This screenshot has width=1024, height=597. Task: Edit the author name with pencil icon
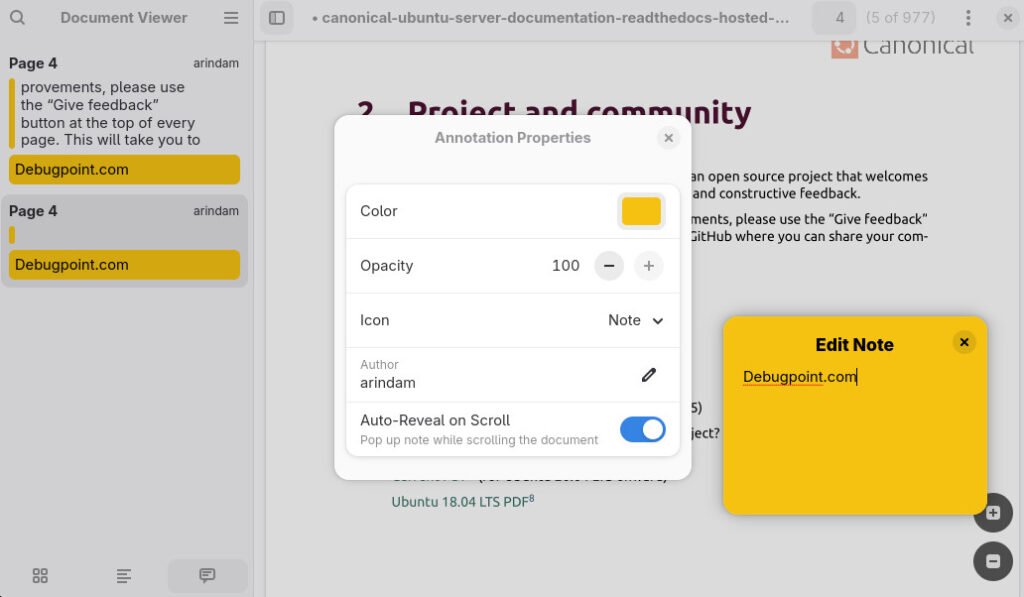coord(649,374)
